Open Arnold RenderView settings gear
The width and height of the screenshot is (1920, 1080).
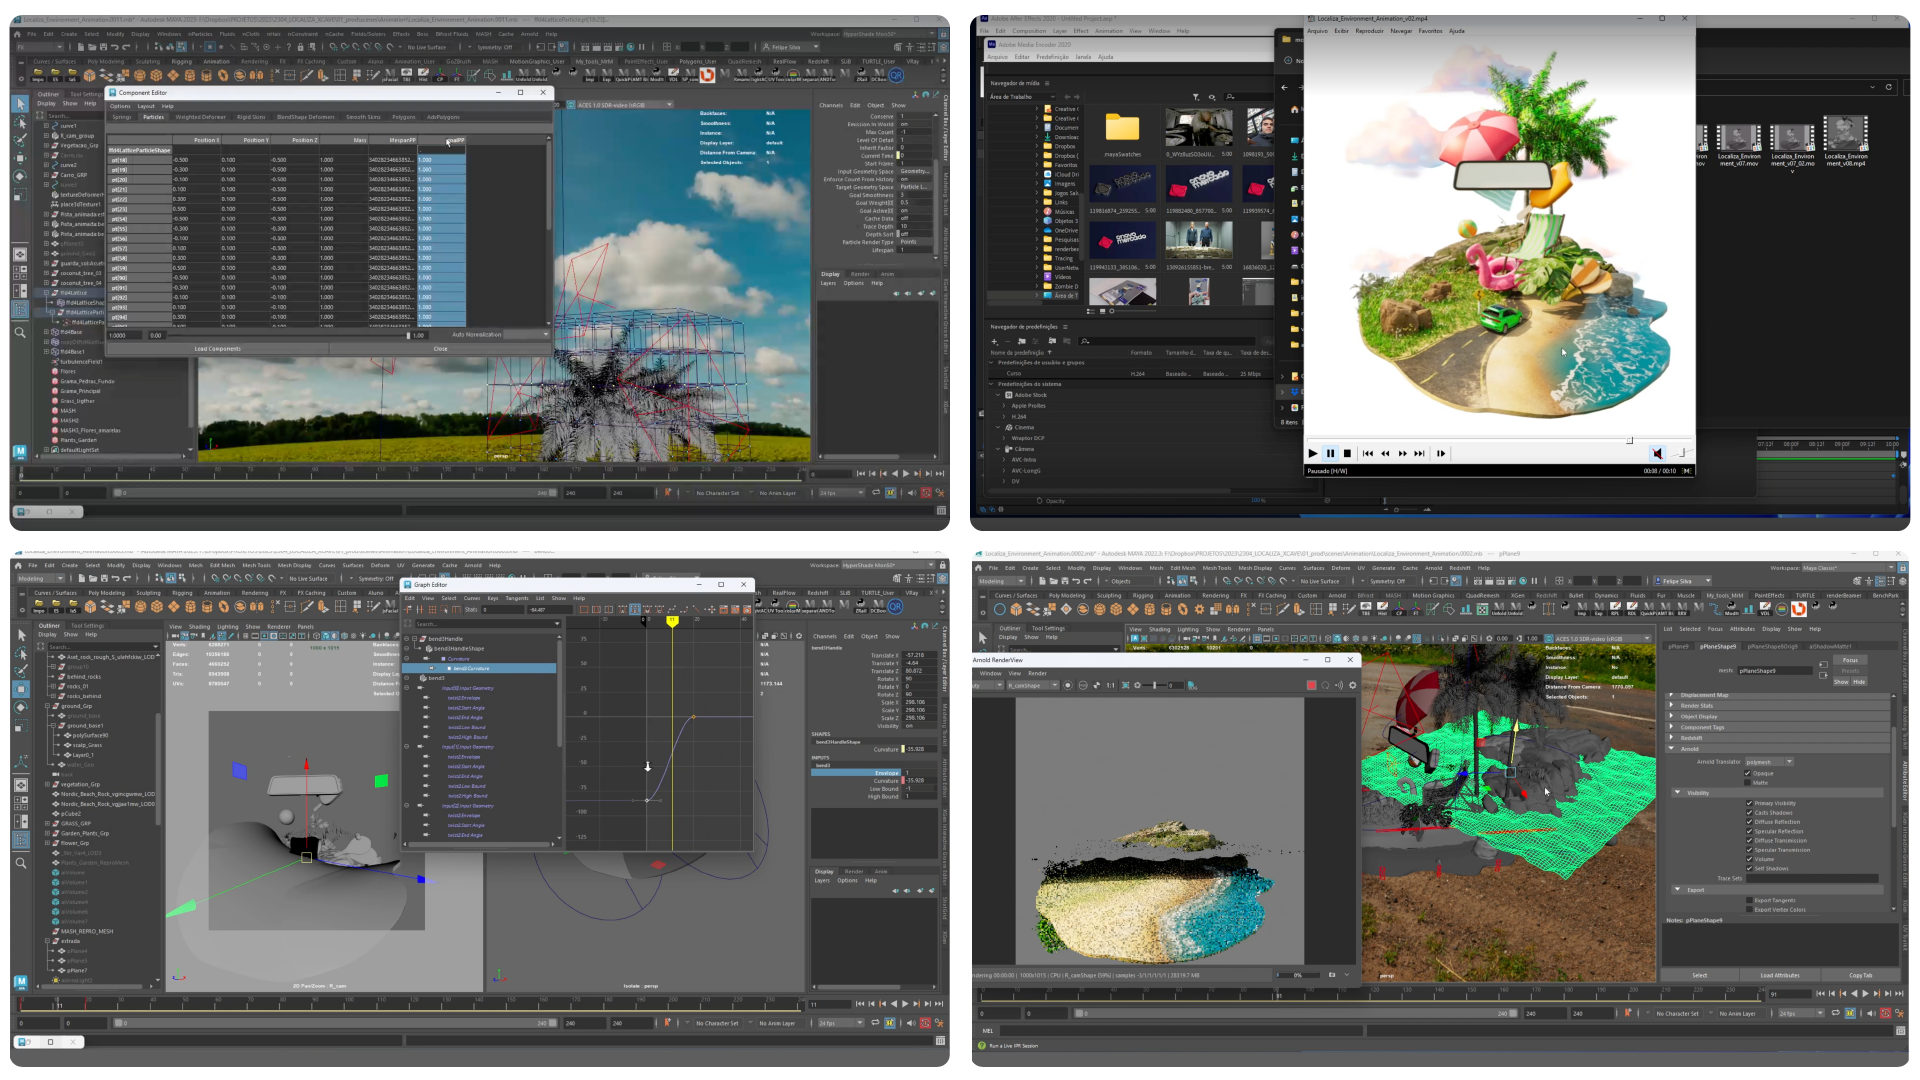click(x=1353, y=685)
